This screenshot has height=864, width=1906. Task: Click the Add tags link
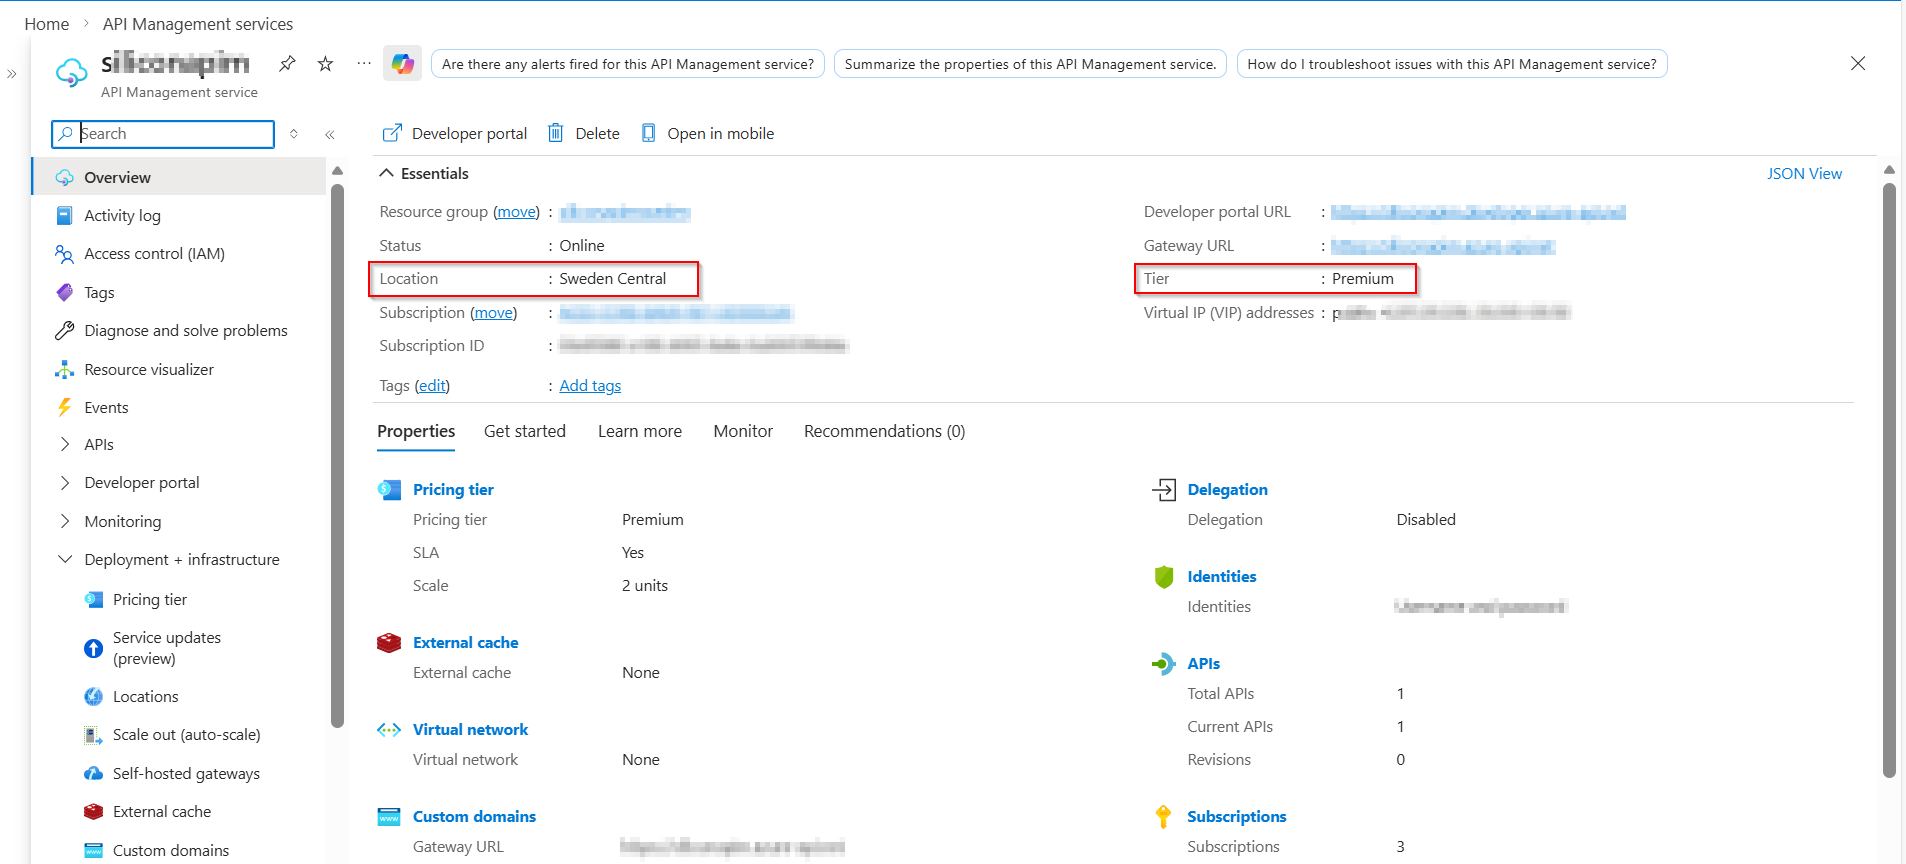(x=590, y=386)
